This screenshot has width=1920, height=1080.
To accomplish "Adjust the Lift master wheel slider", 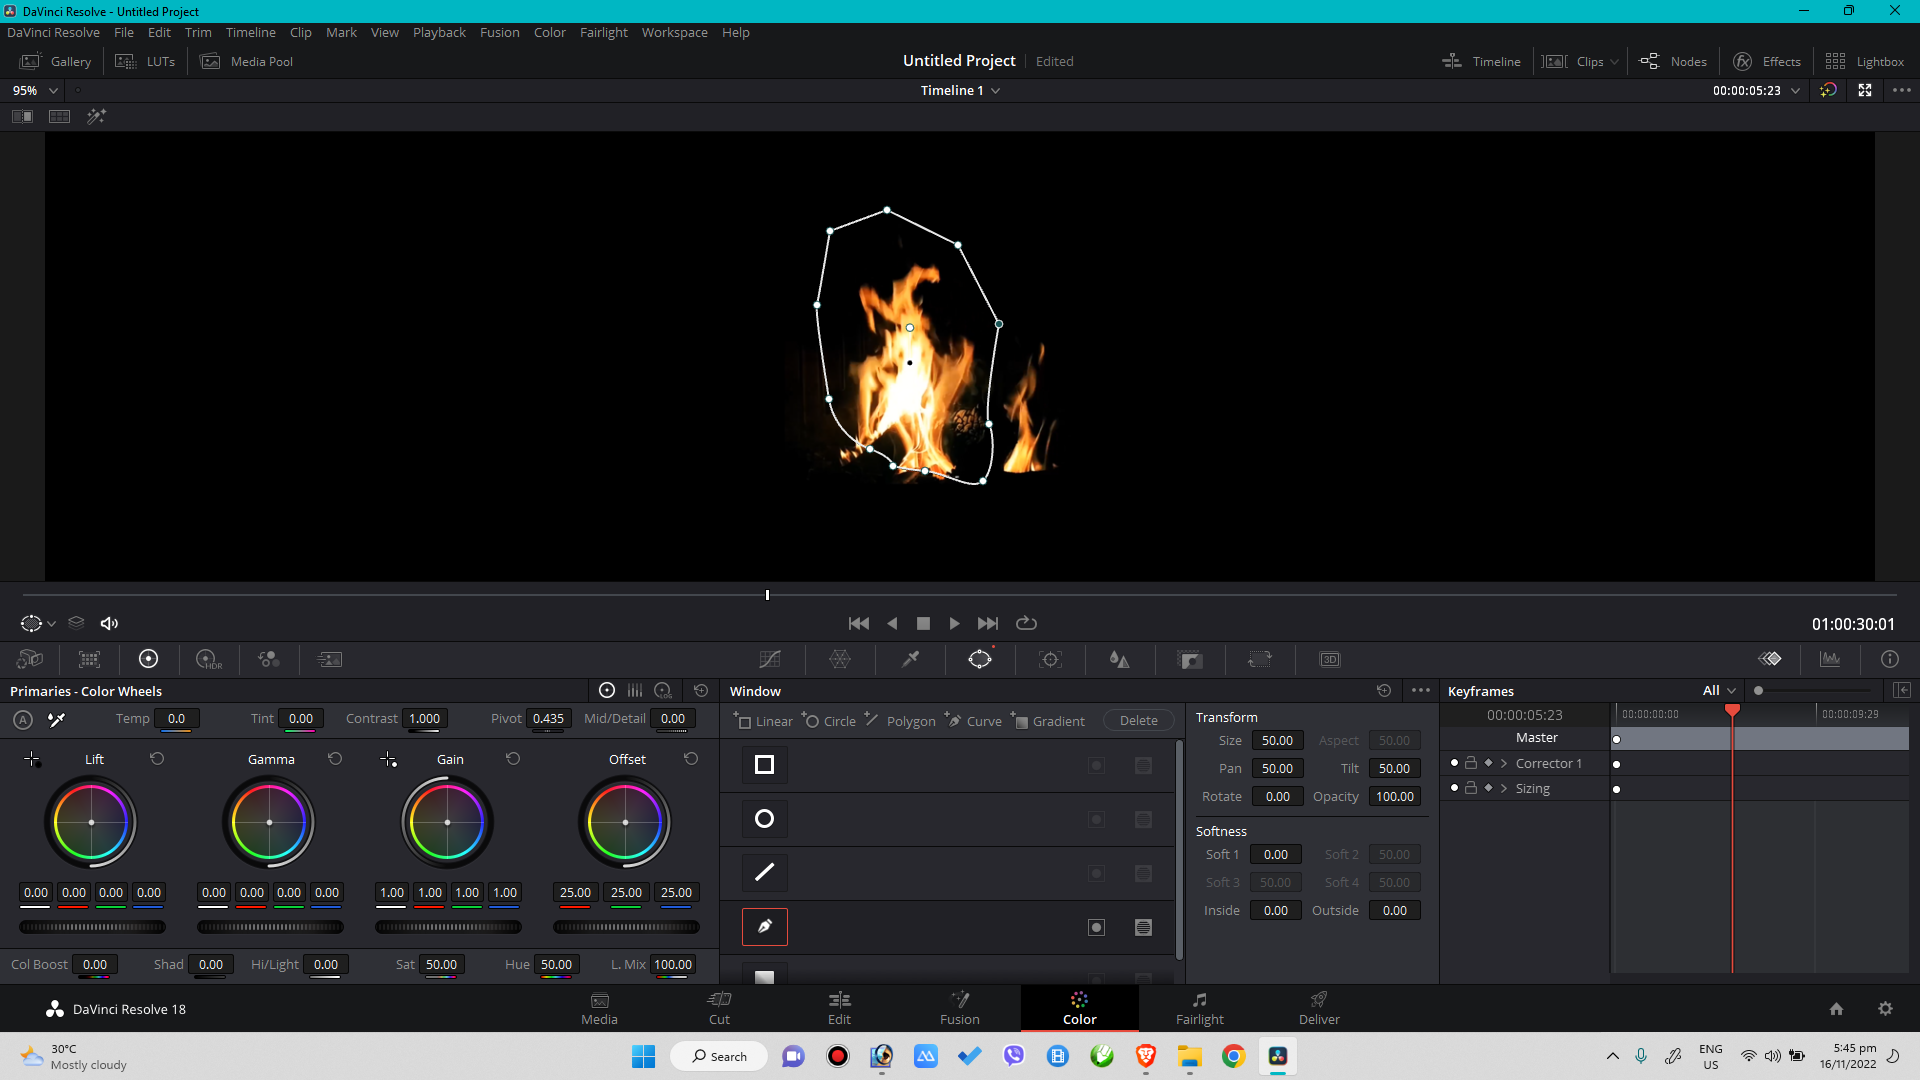I will click(x=92, y=927).
